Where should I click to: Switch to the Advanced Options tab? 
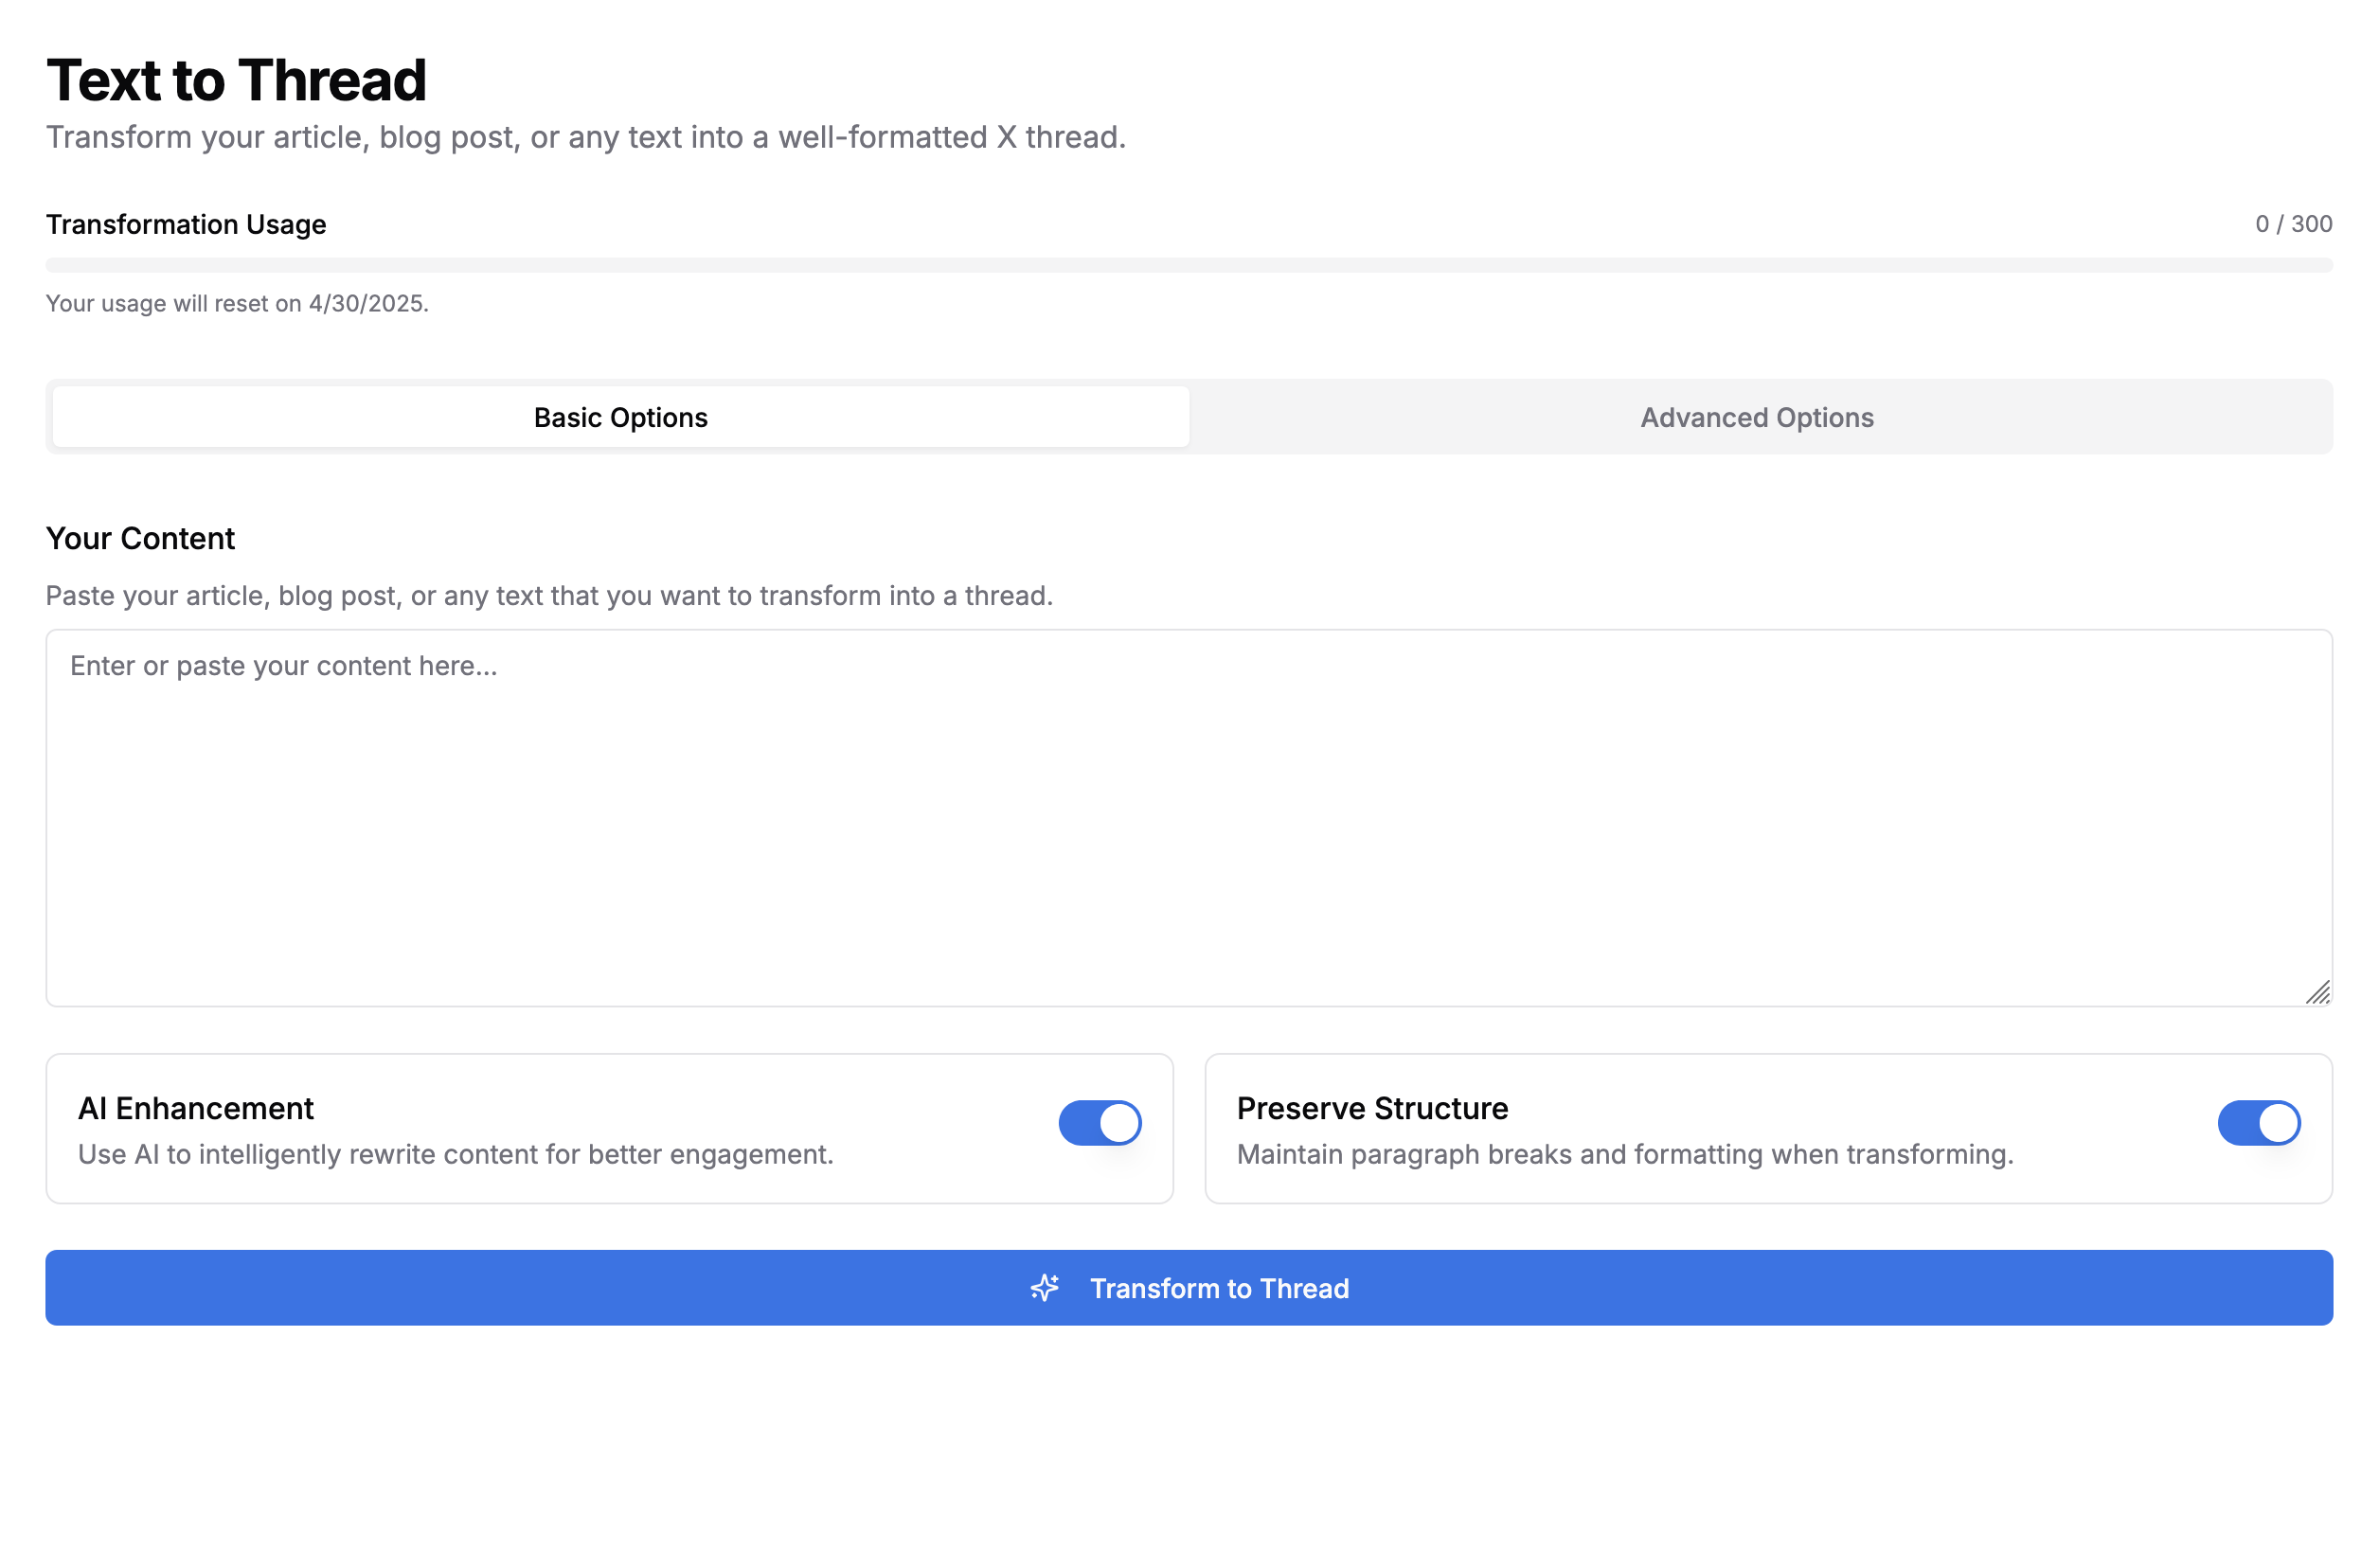pyautogui.click(x=1756, y=417)
